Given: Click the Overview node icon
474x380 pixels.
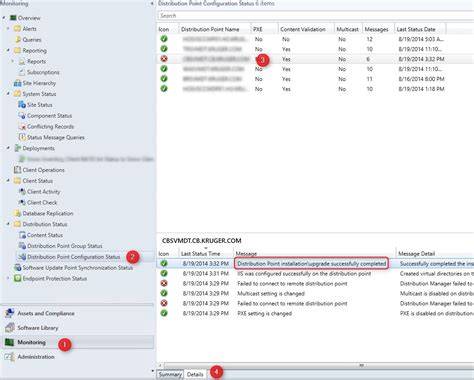Looking at the screenshot, I should (13, 18).
